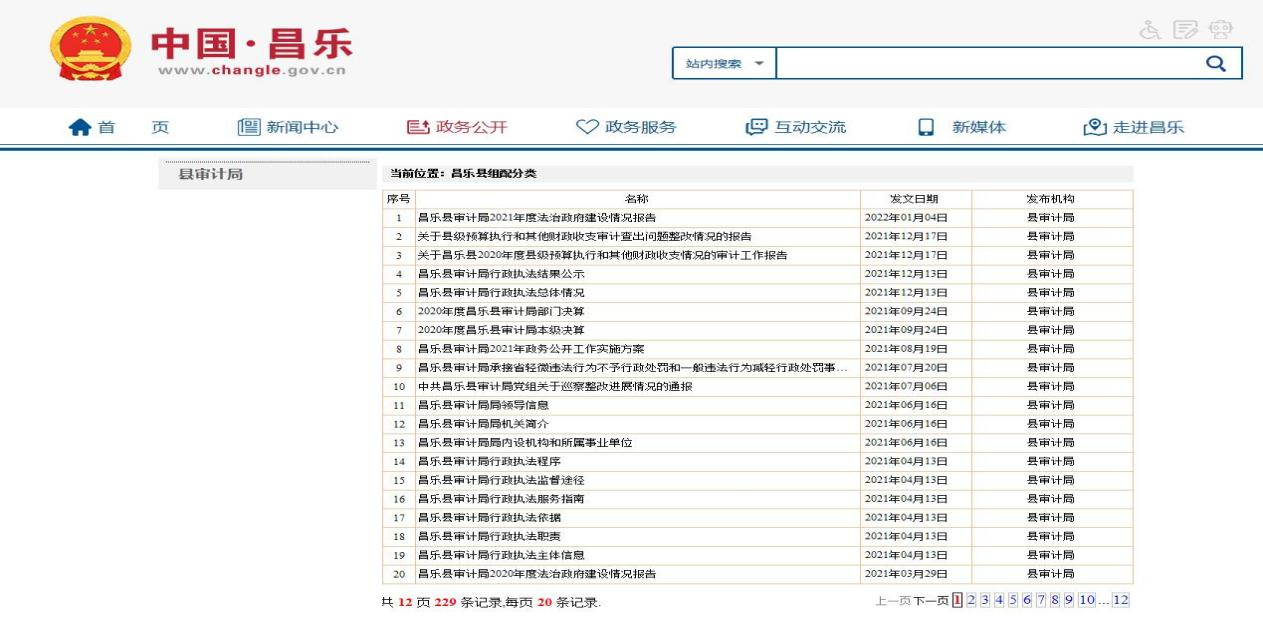Image resolution: width=1263 pixels, height=624 pixels.
Task: Open the 走进昌乐 section
Action: coord(1134,127)
